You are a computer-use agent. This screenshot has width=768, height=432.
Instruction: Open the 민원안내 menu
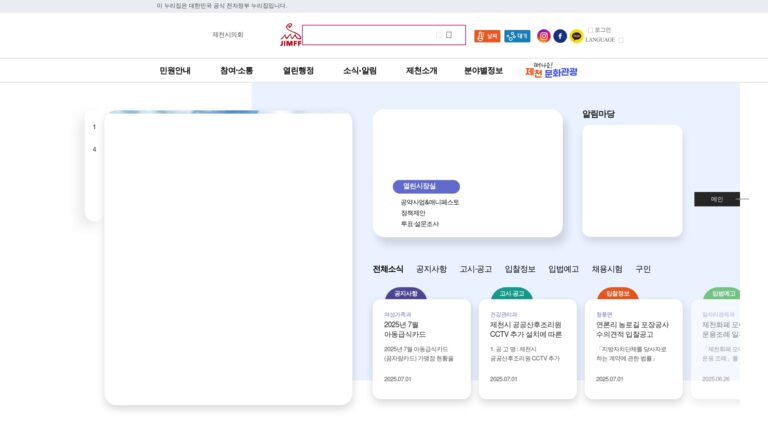175,71
